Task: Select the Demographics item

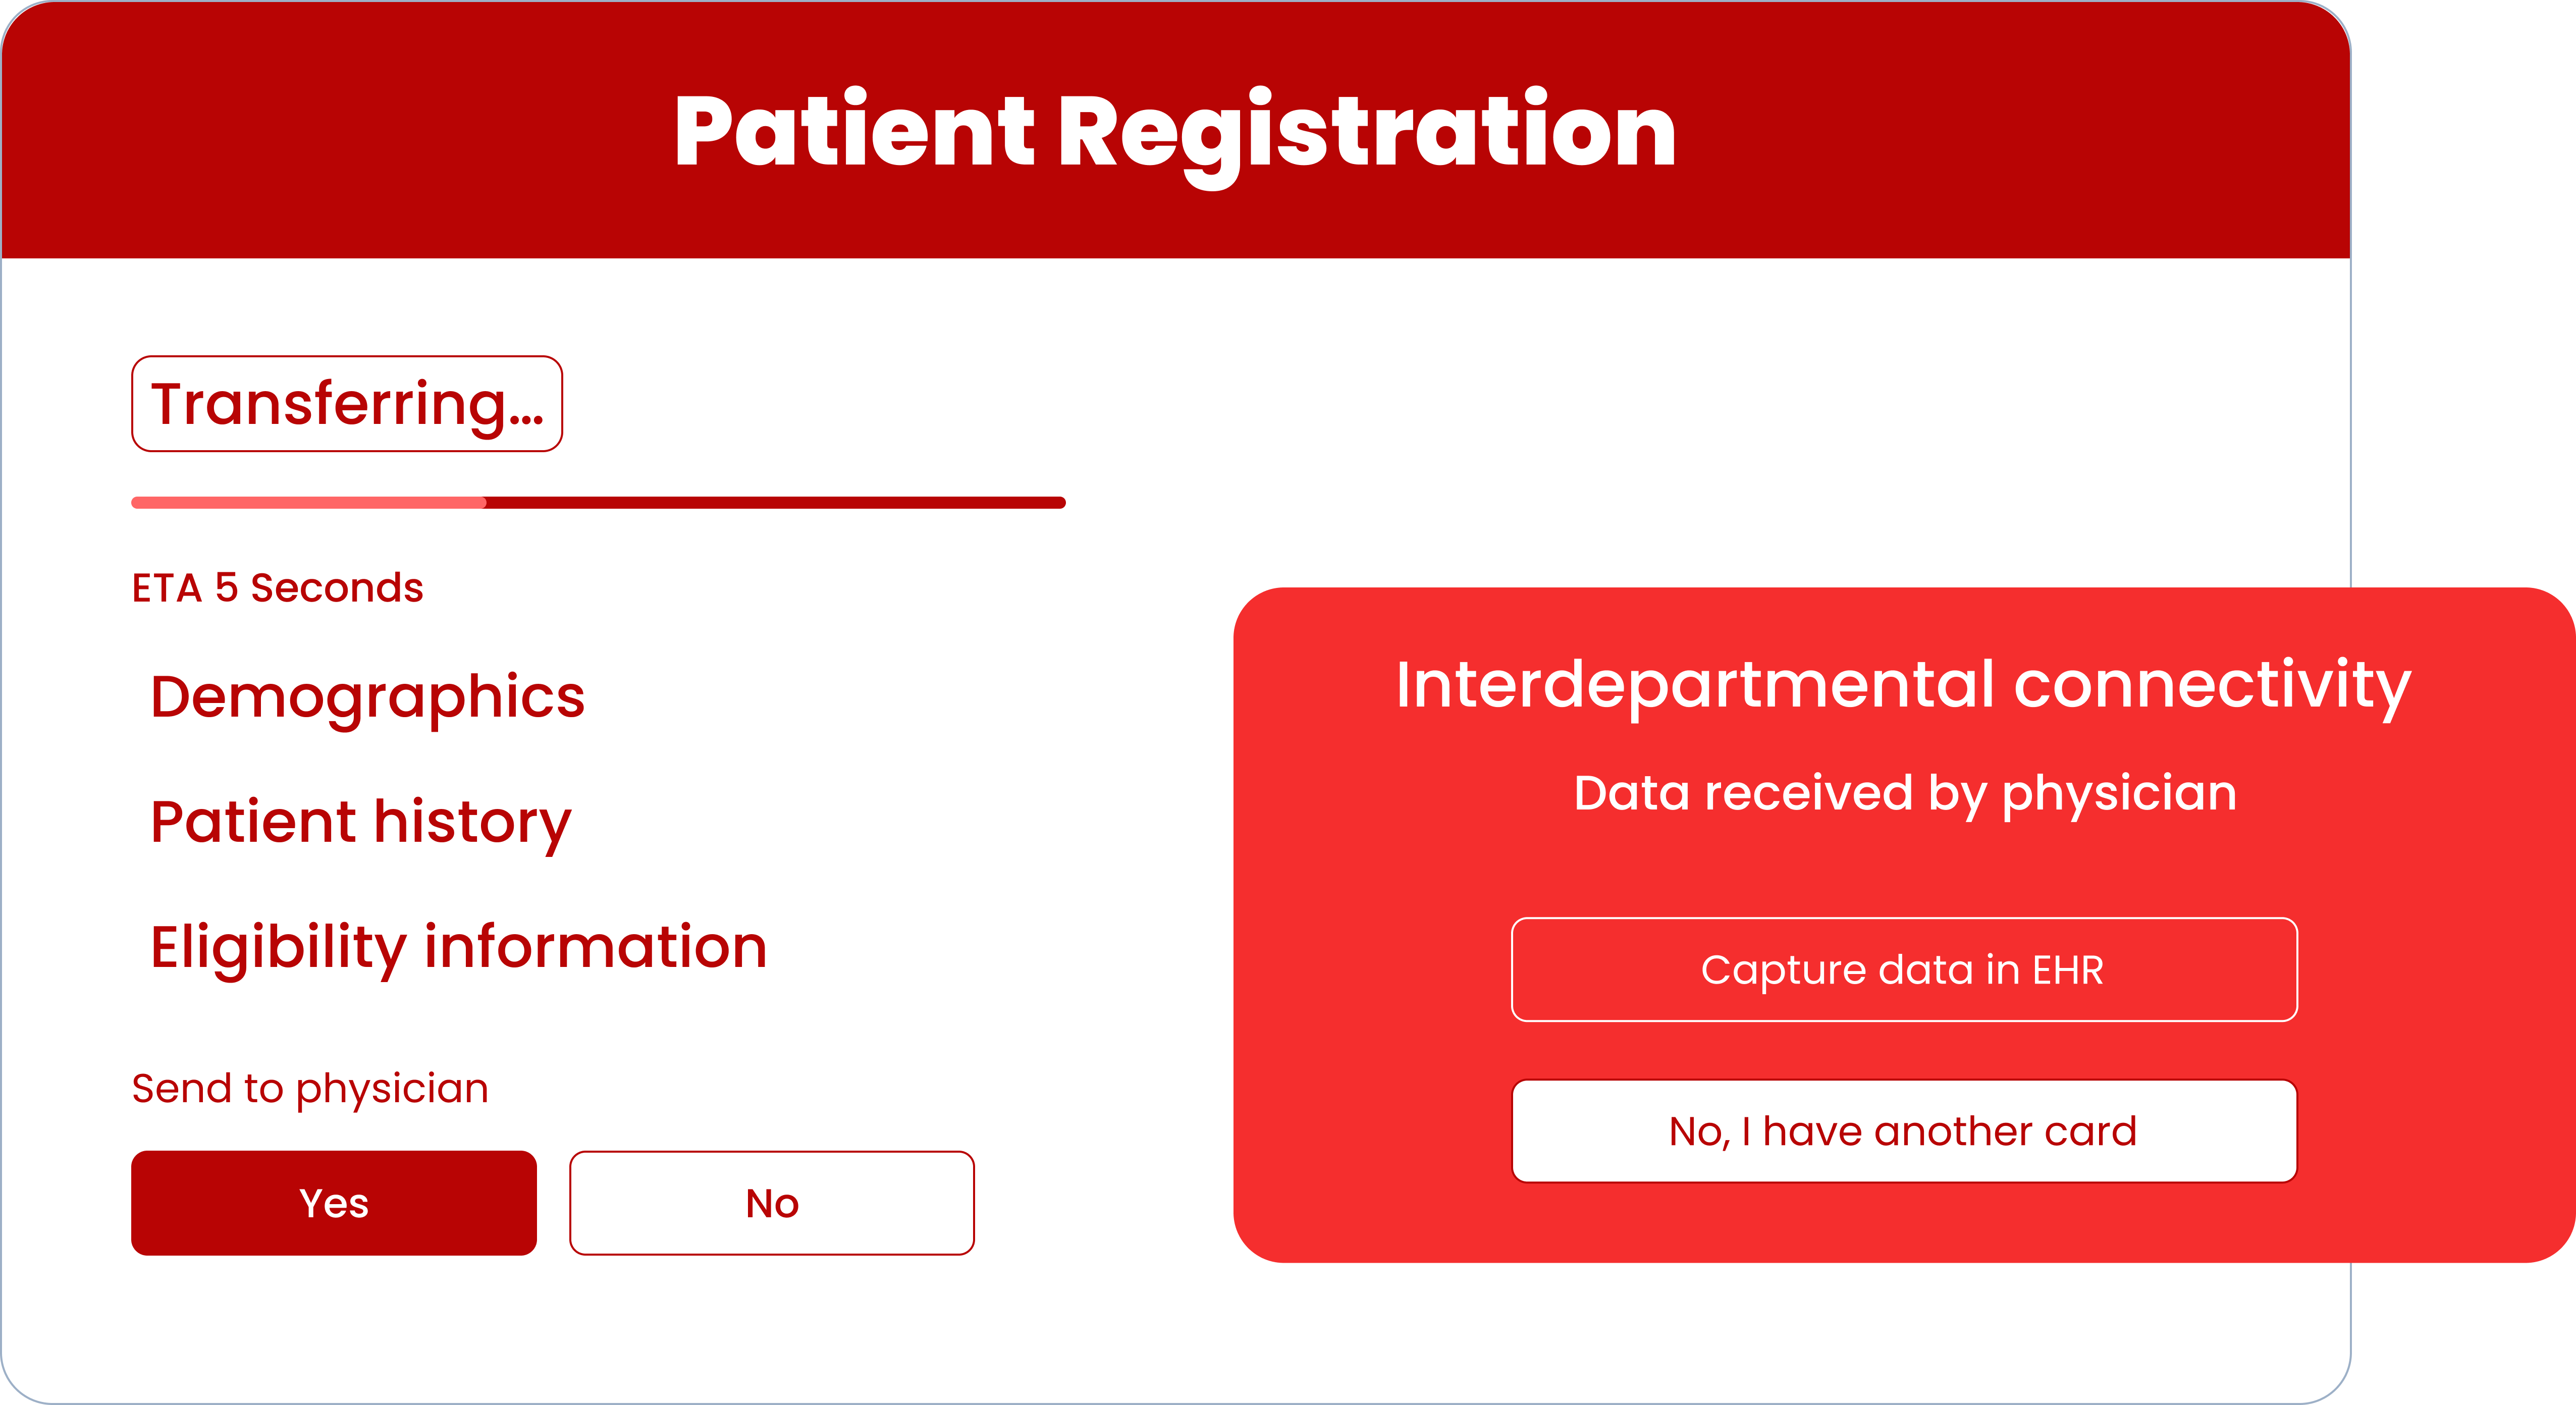Action: 367,697
